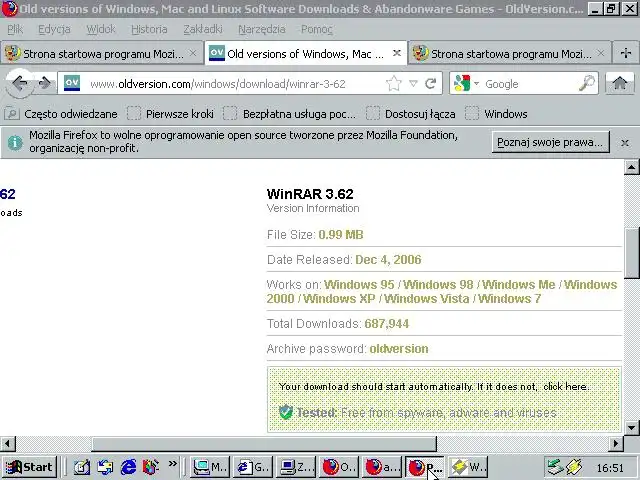Open the URL history dropdown arrow

[x=413, y=84]
